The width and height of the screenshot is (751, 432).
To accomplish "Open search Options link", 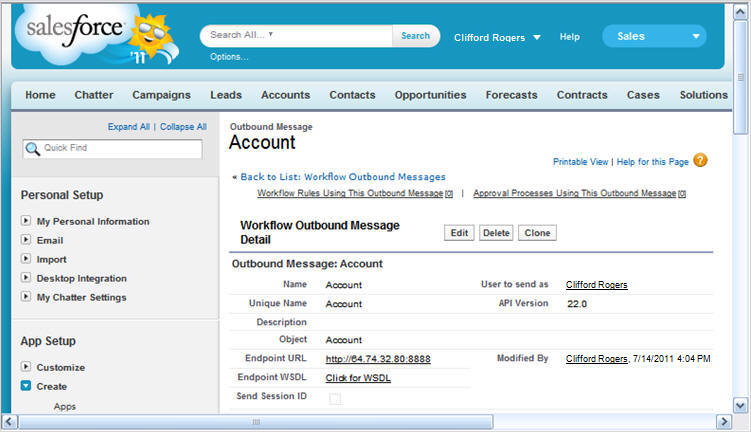I will 229,57.
